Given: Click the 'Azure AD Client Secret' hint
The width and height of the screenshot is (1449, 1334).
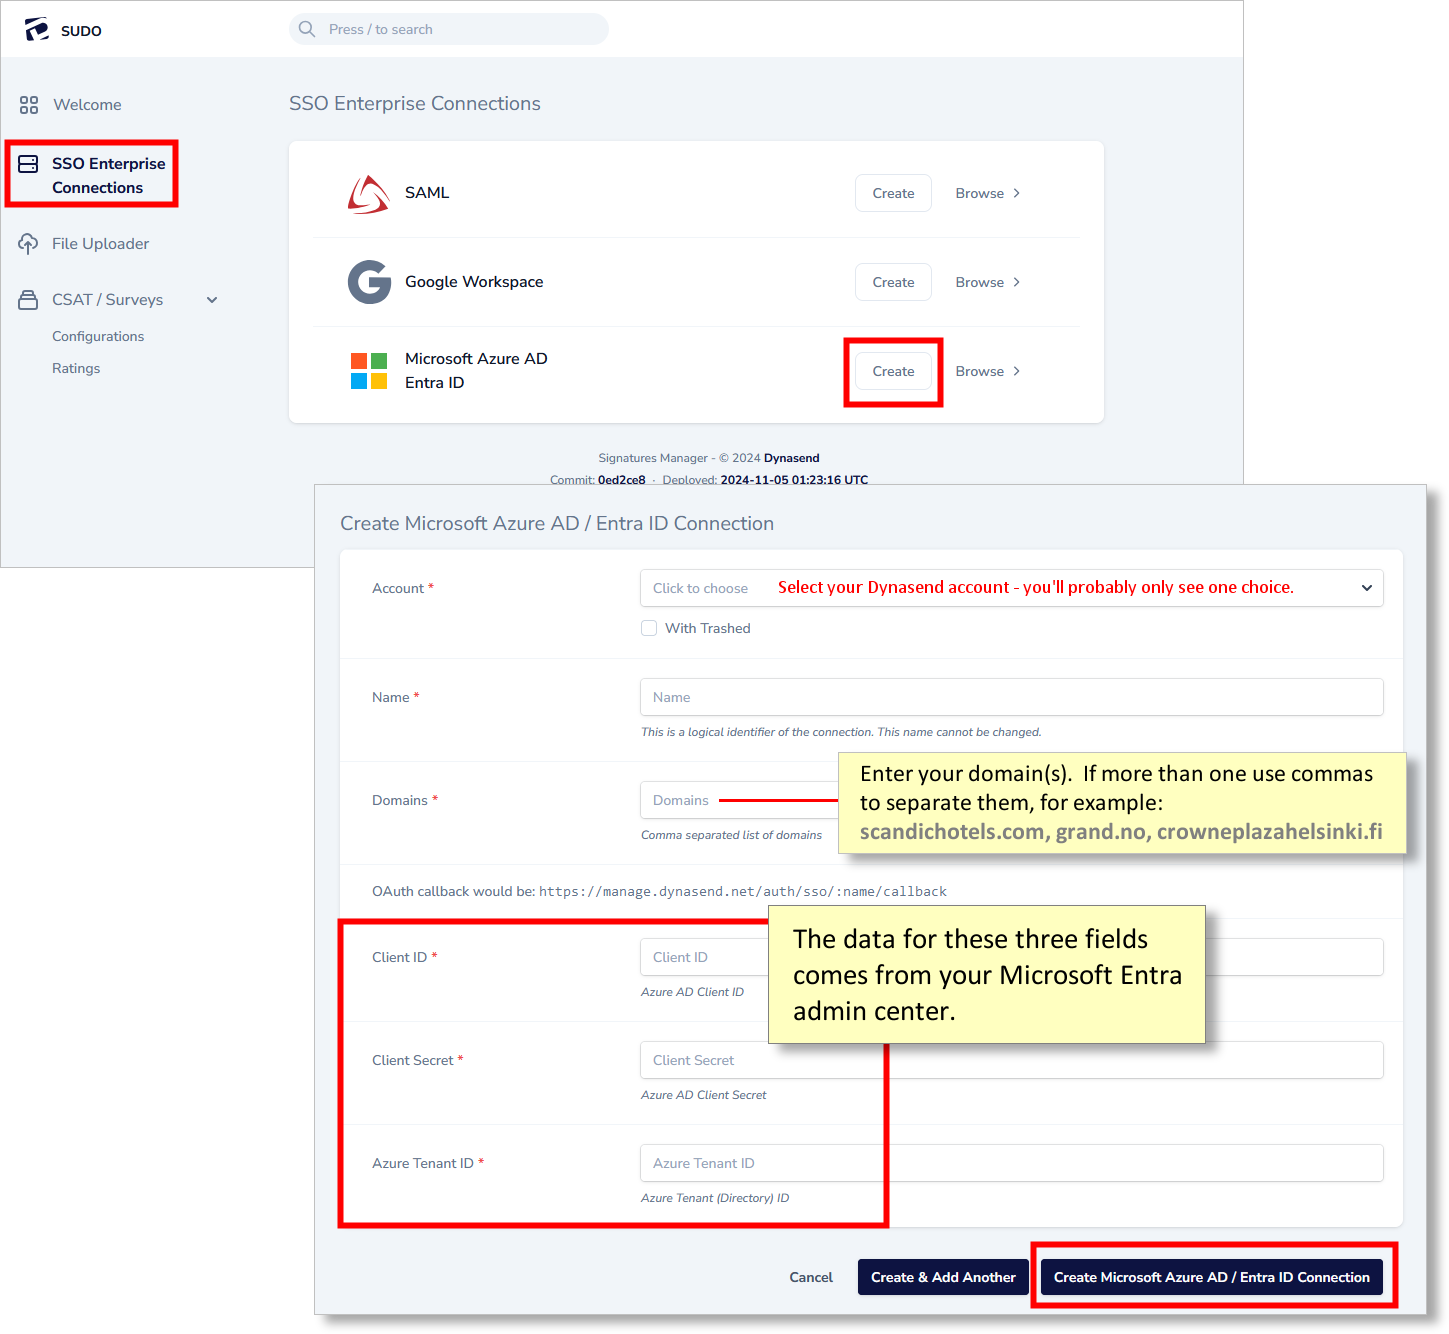Looking at the screenshot, I should coord(704,1095).
